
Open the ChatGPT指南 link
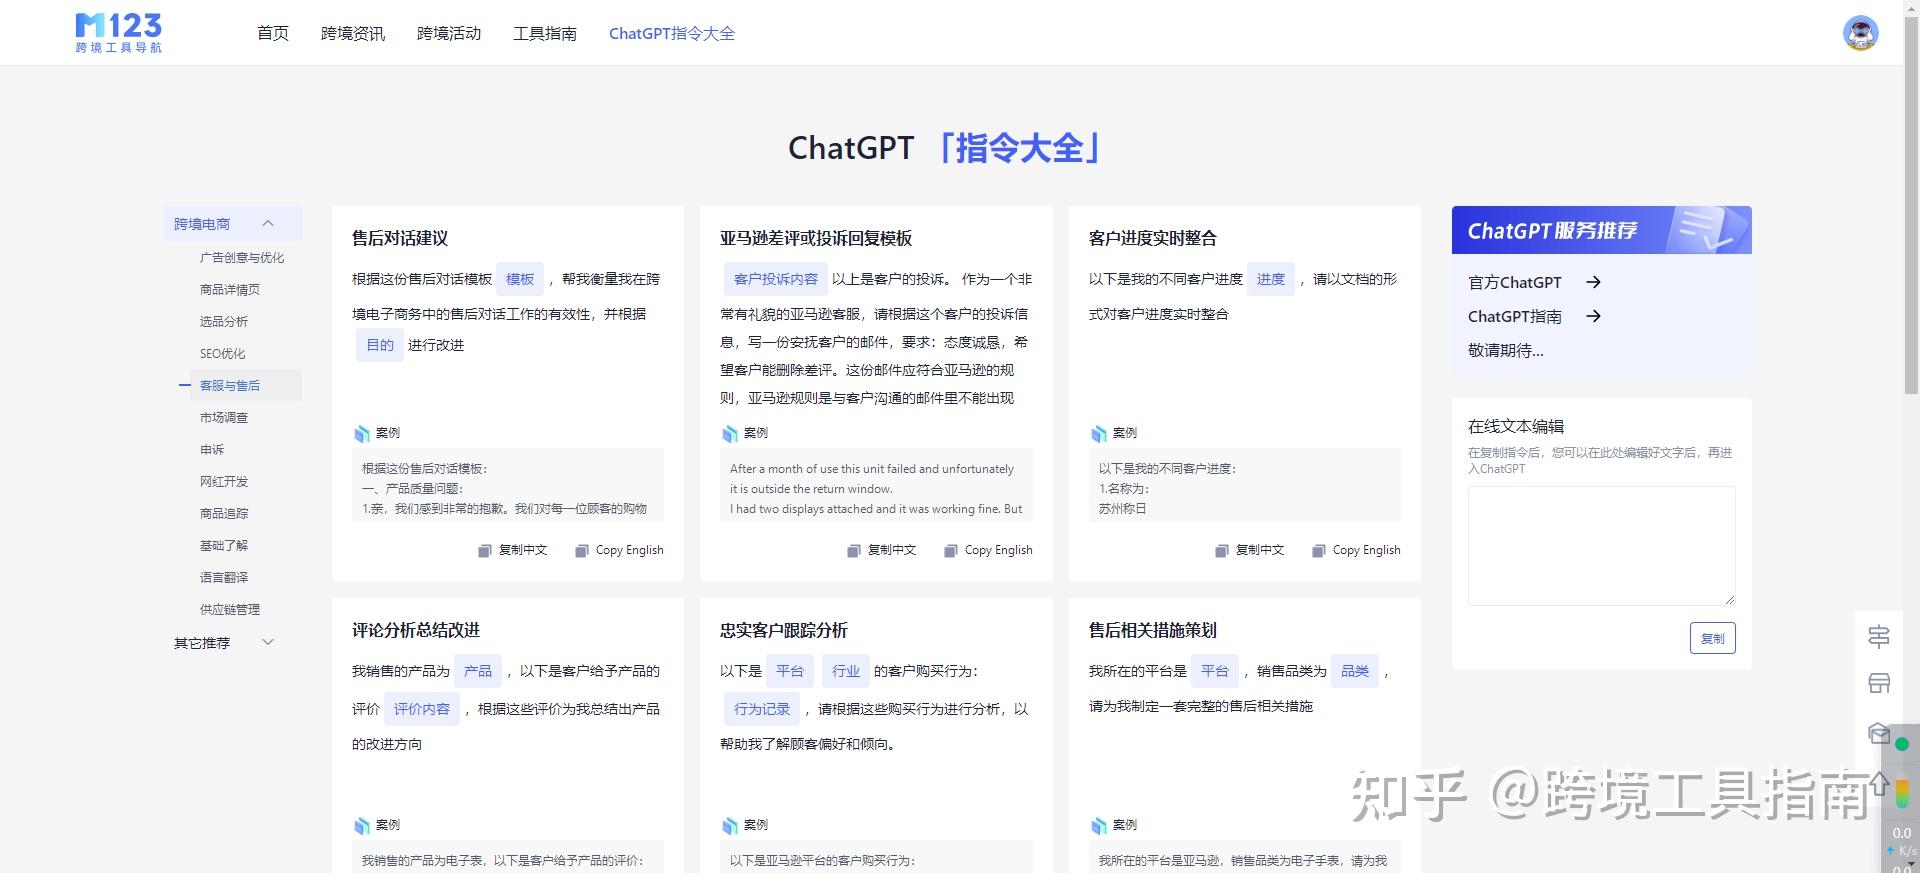(x=1514, y=316)
